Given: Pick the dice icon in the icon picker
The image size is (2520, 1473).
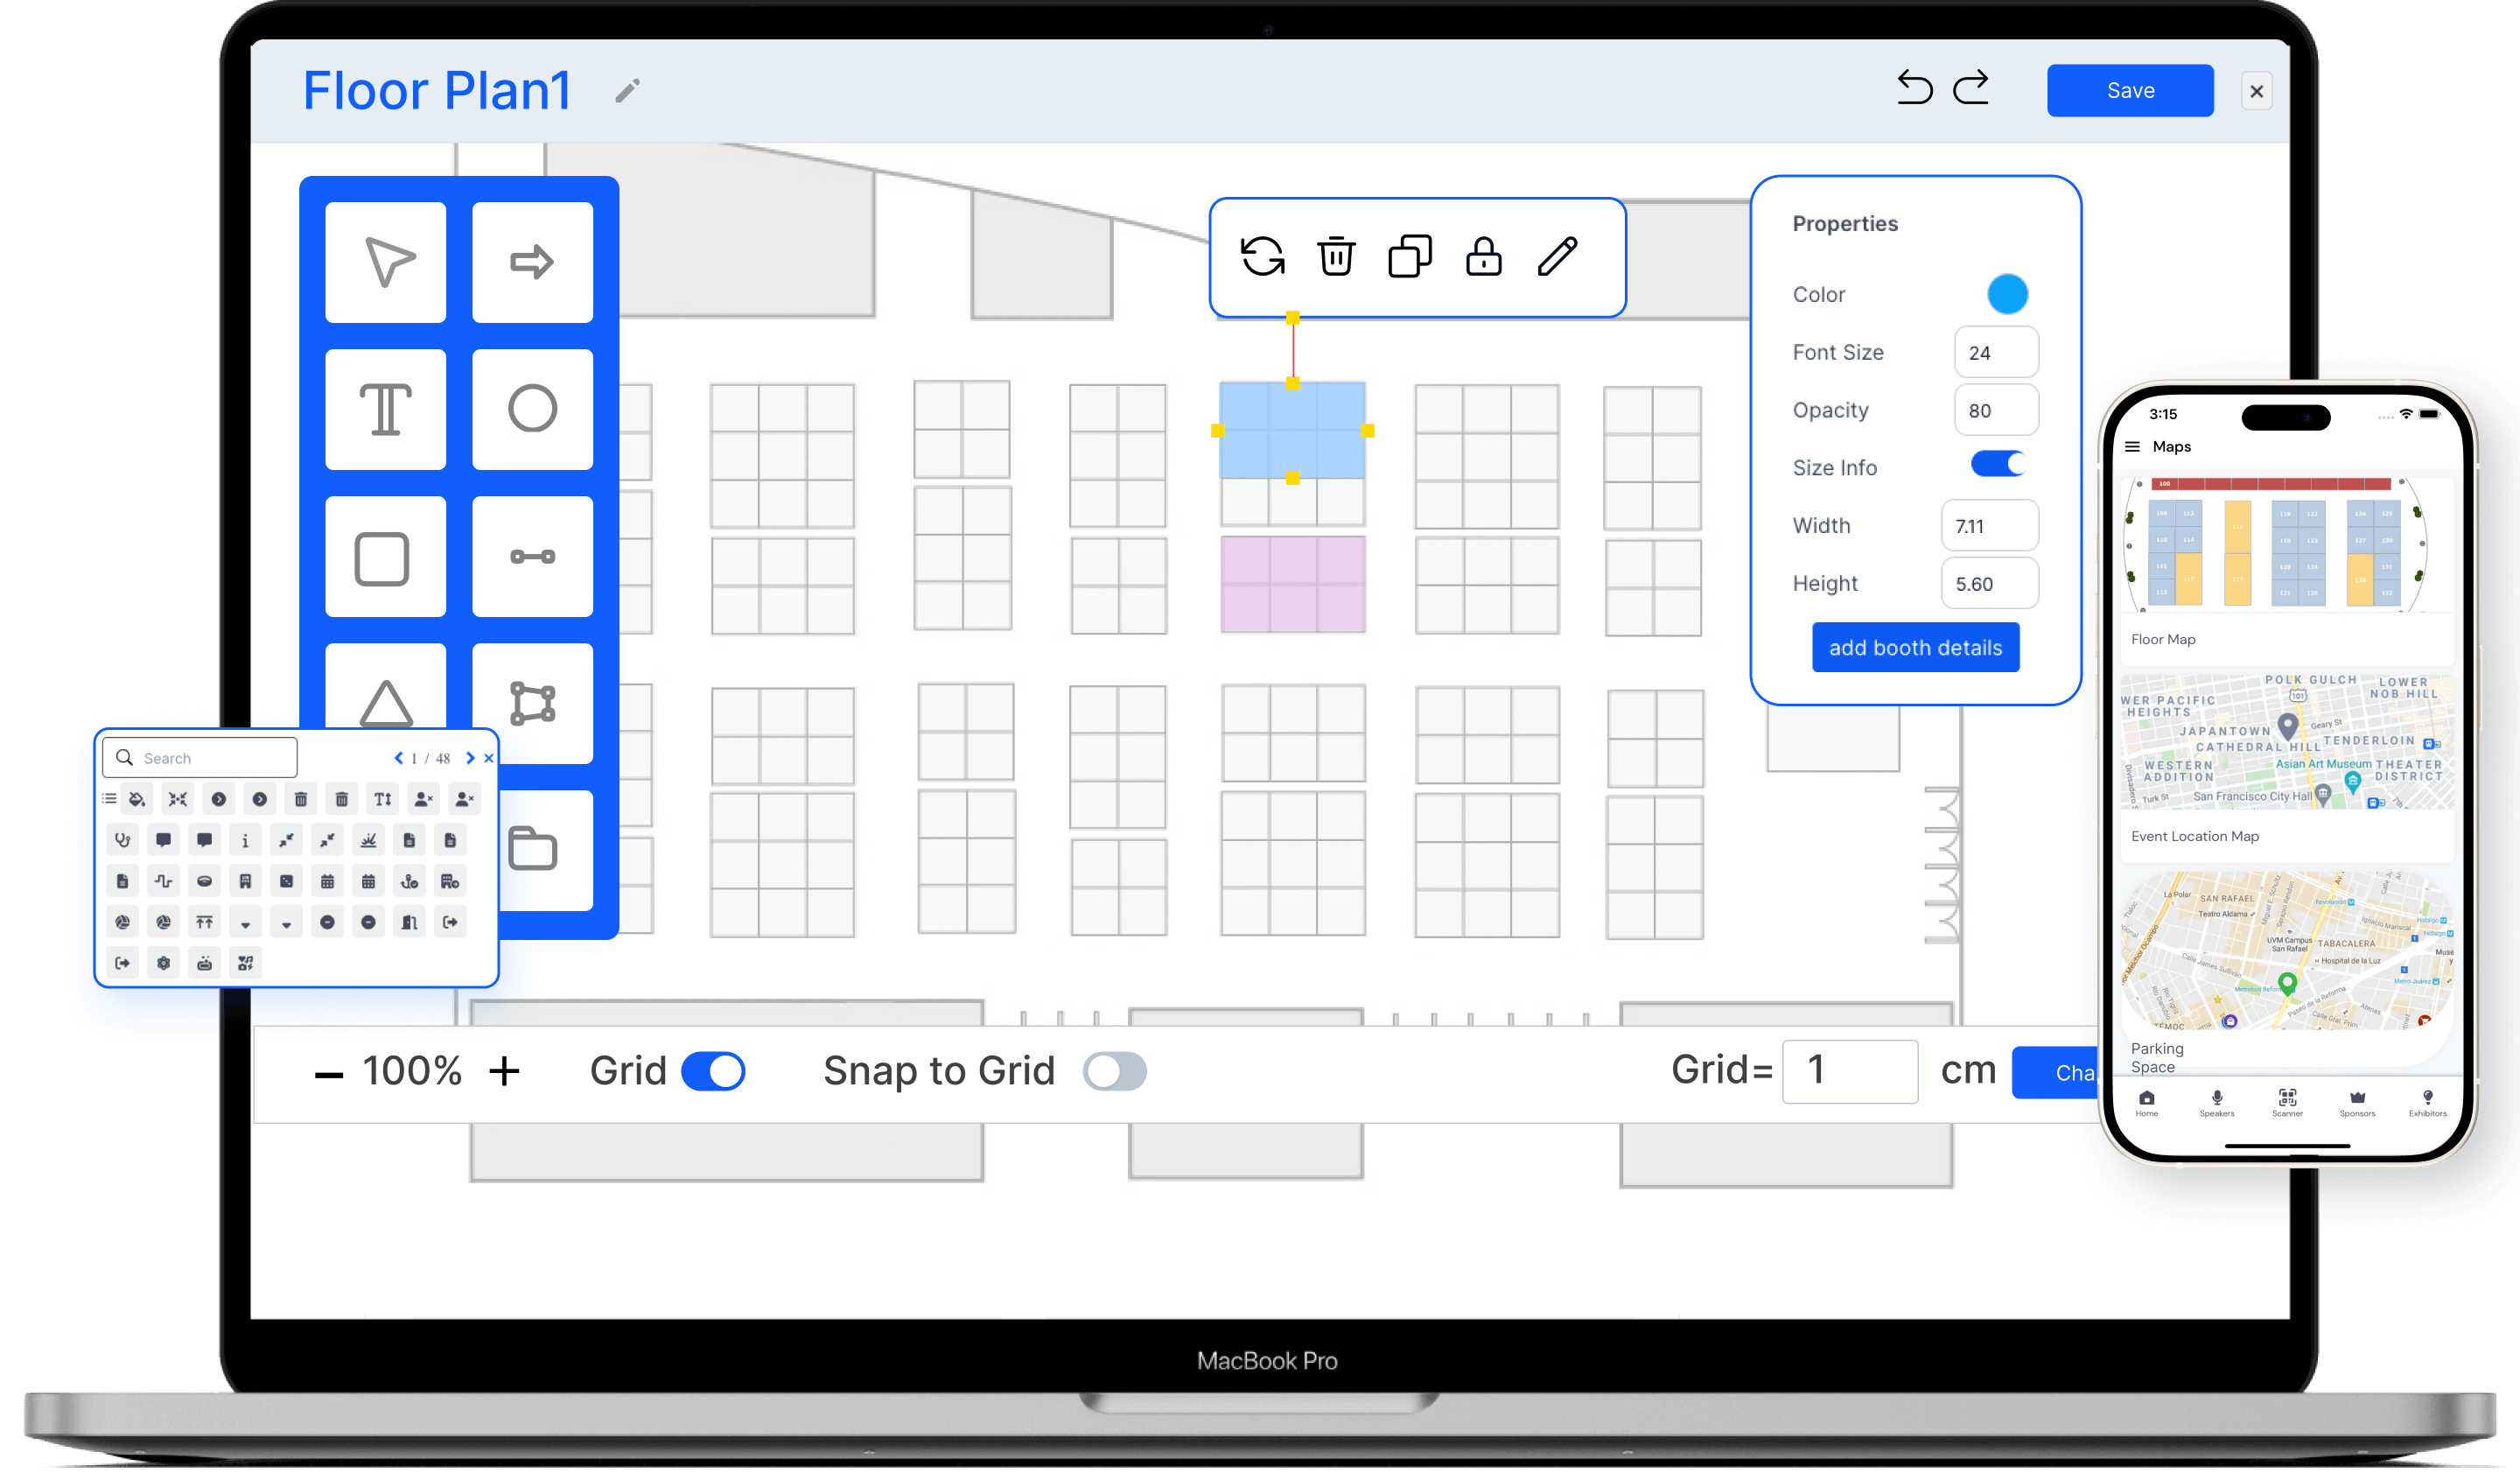Looking at the screenshot, I should (286, 881).
